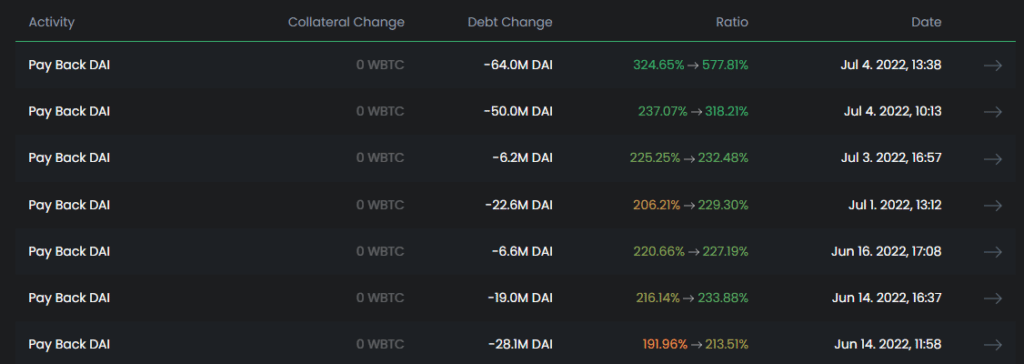Sort by Collateral Change column header

[x=346, y=22]
